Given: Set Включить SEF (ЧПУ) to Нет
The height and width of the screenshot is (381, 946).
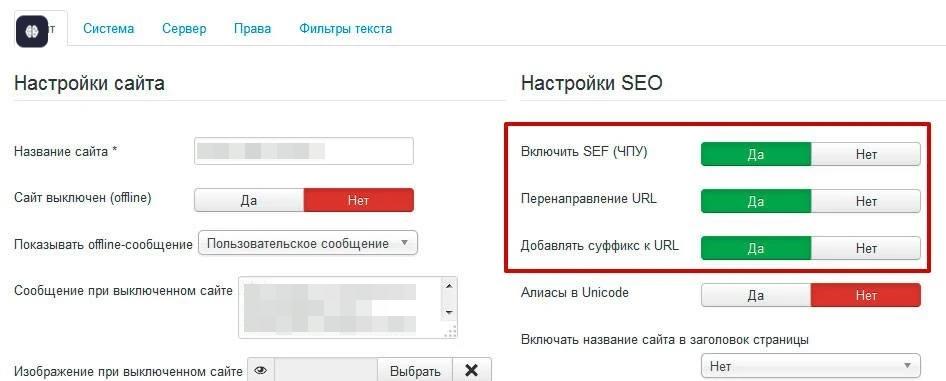Looking at the screenshot, I should click(866, 154).
